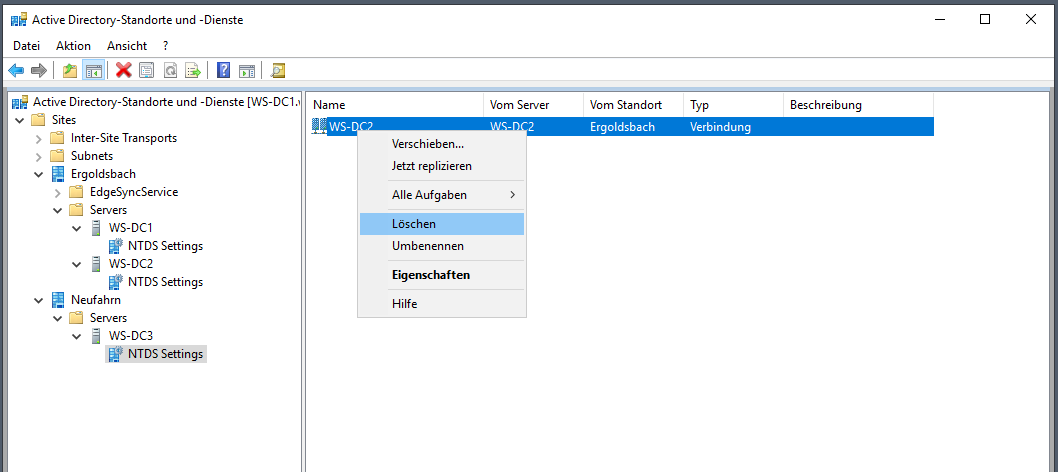Viewport: 1058px width, 472px height.
Task: Open the Aktion menu
Action: [x=74, y=46]
